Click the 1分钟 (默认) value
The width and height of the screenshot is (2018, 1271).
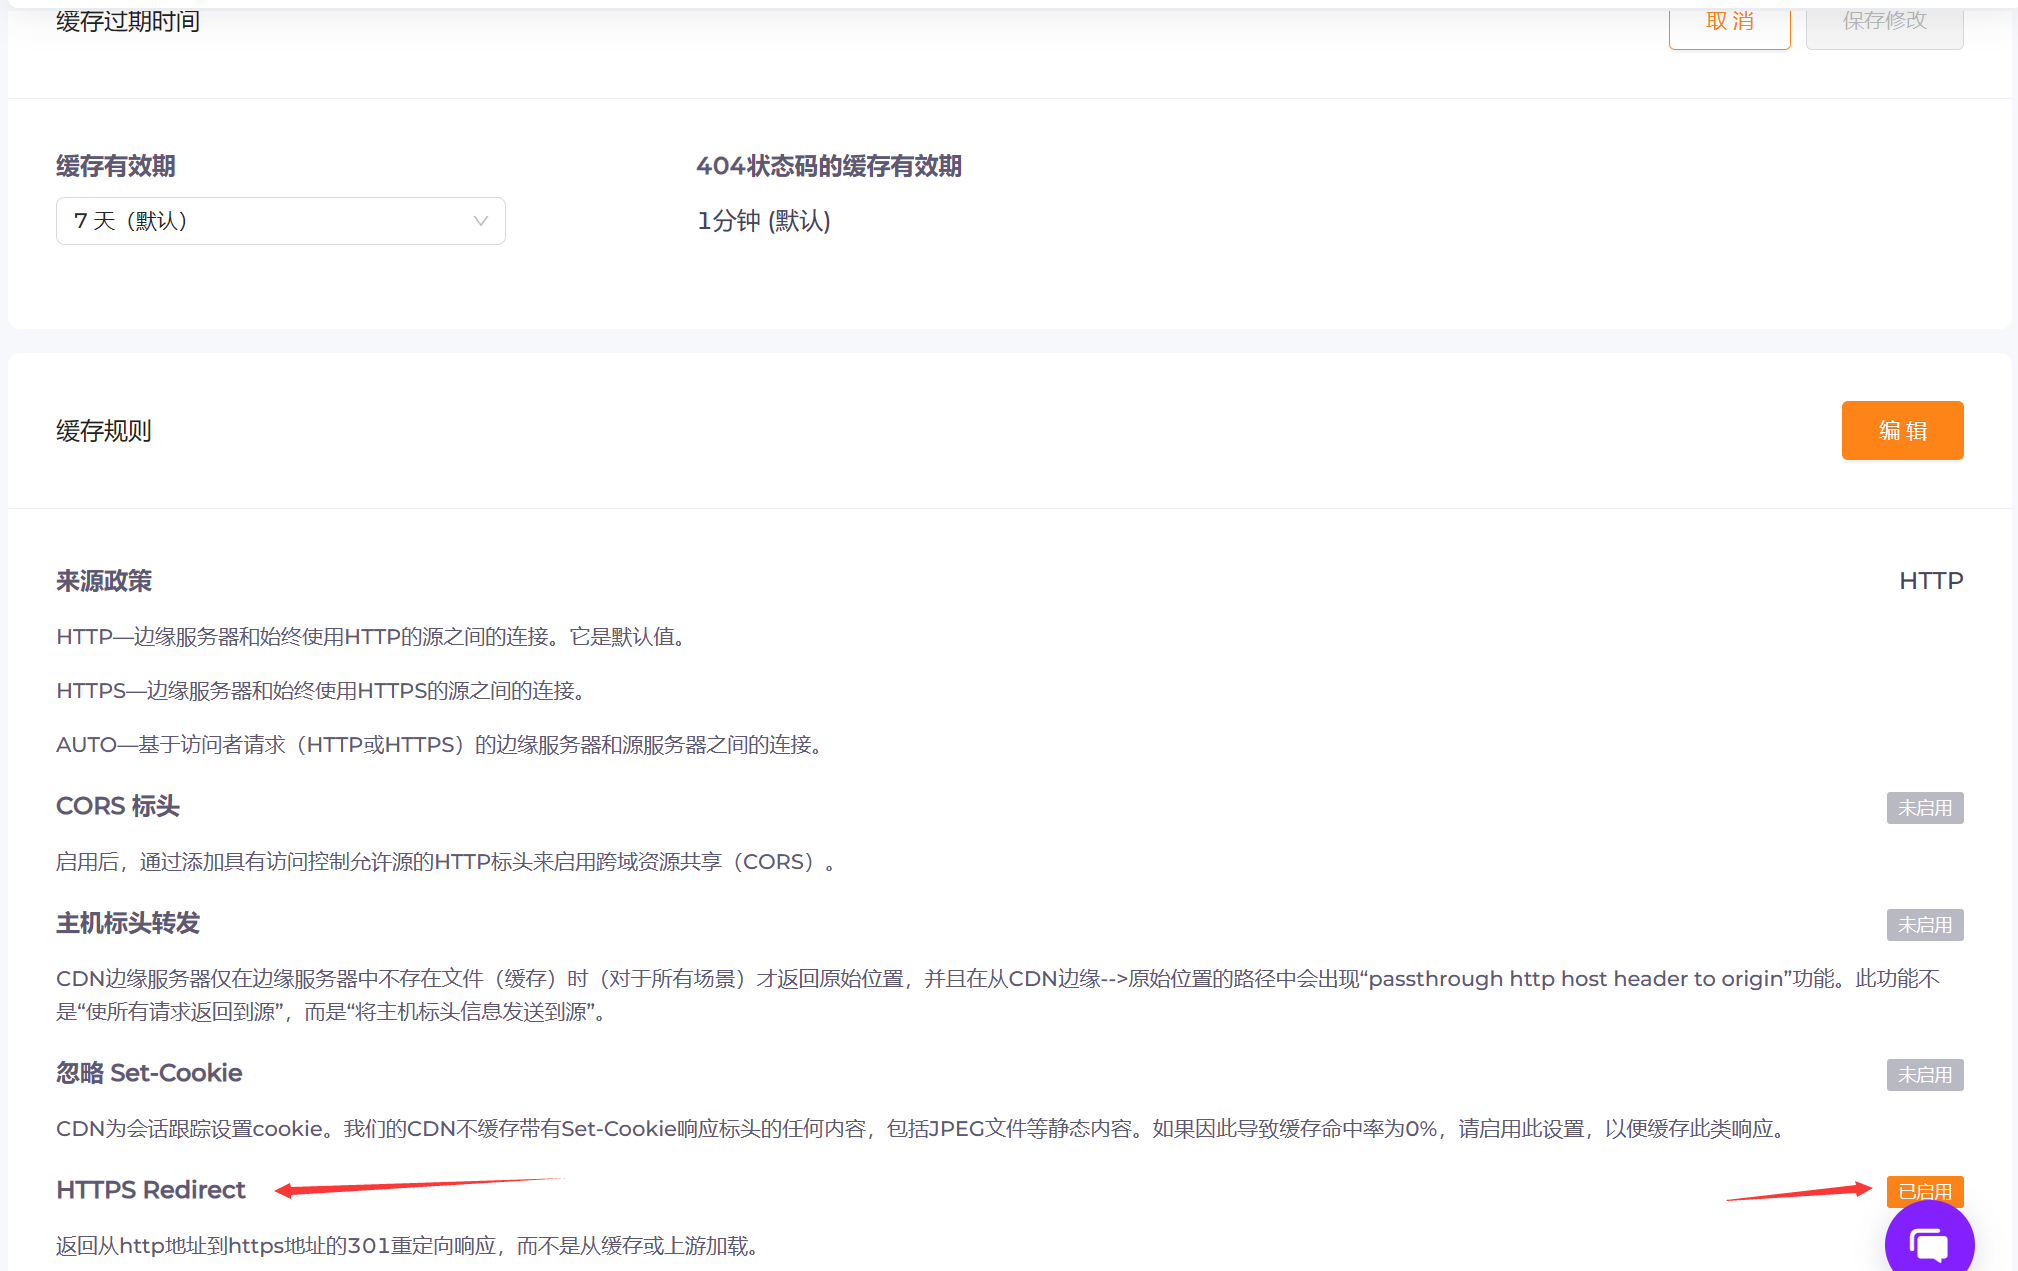click(764, 221)
